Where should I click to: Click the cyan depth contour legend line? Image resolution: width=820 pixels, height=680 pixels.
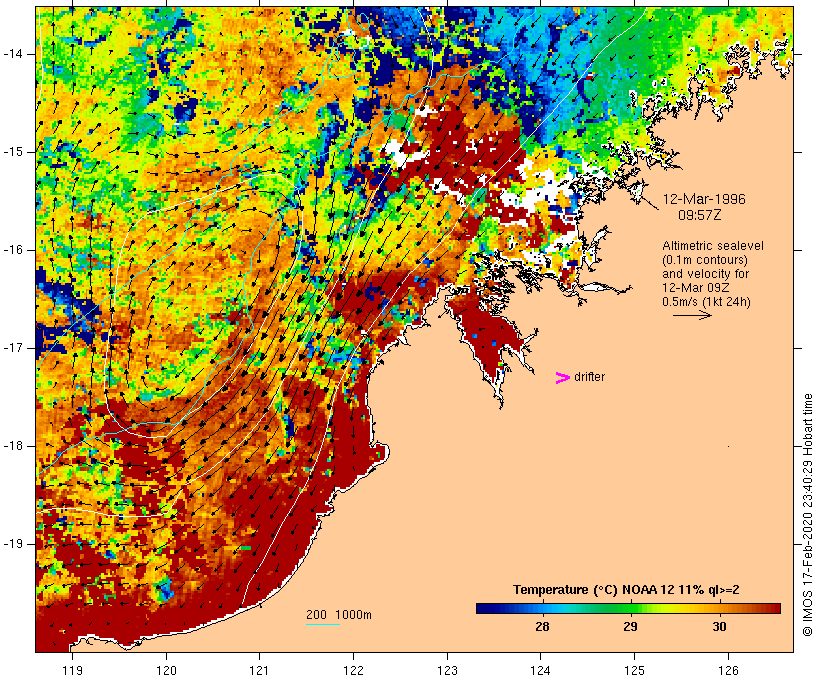click(x=323, y=624)
